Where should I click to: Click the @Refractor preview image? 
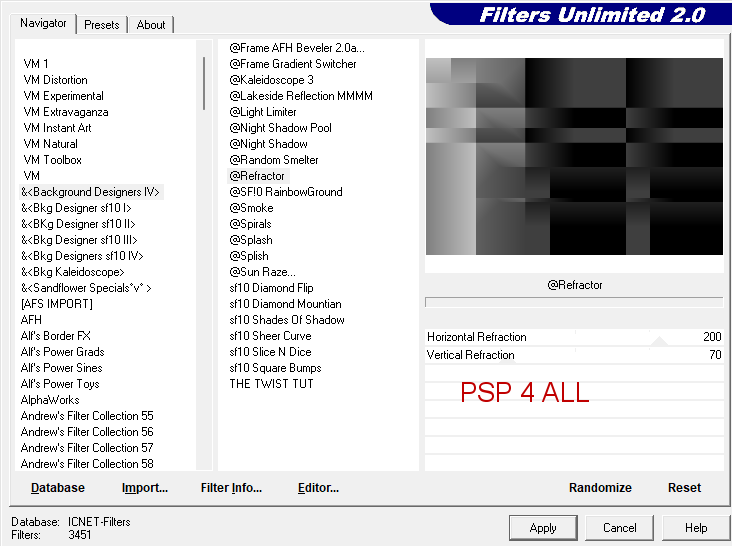tap(574, 156)
